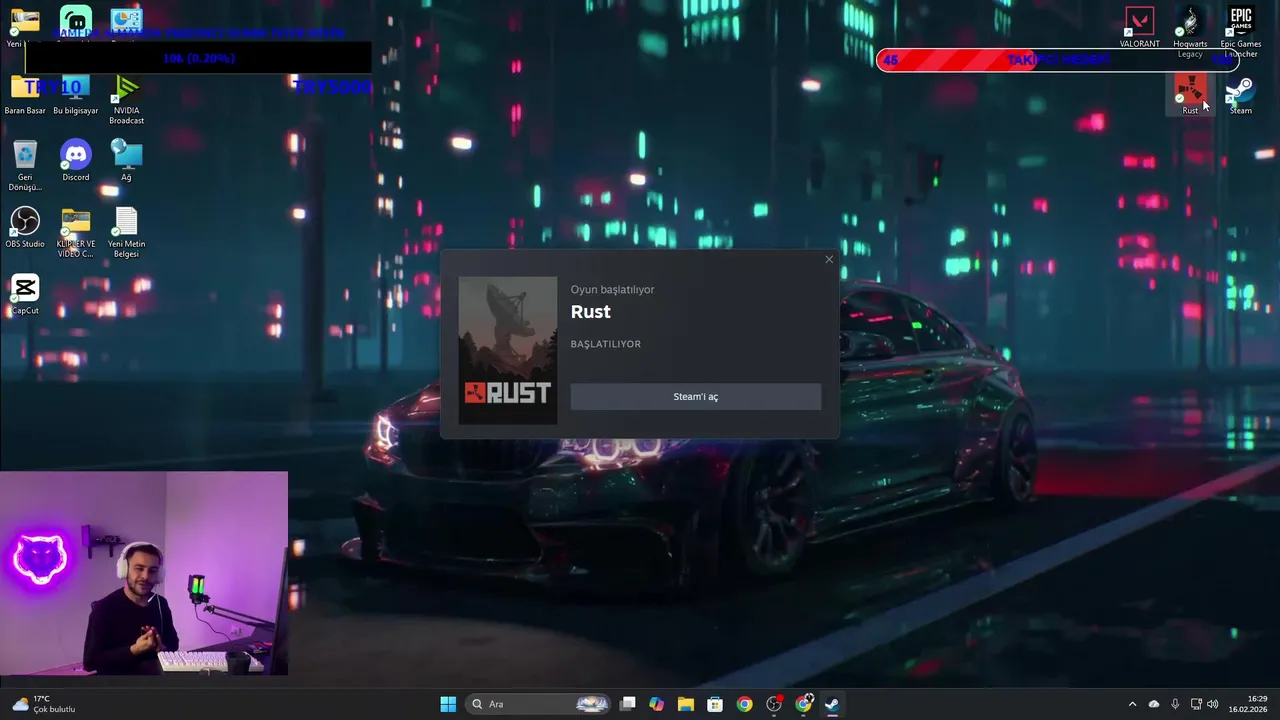Select the Bu bilgisayar desktop icon

click(76, 95)
